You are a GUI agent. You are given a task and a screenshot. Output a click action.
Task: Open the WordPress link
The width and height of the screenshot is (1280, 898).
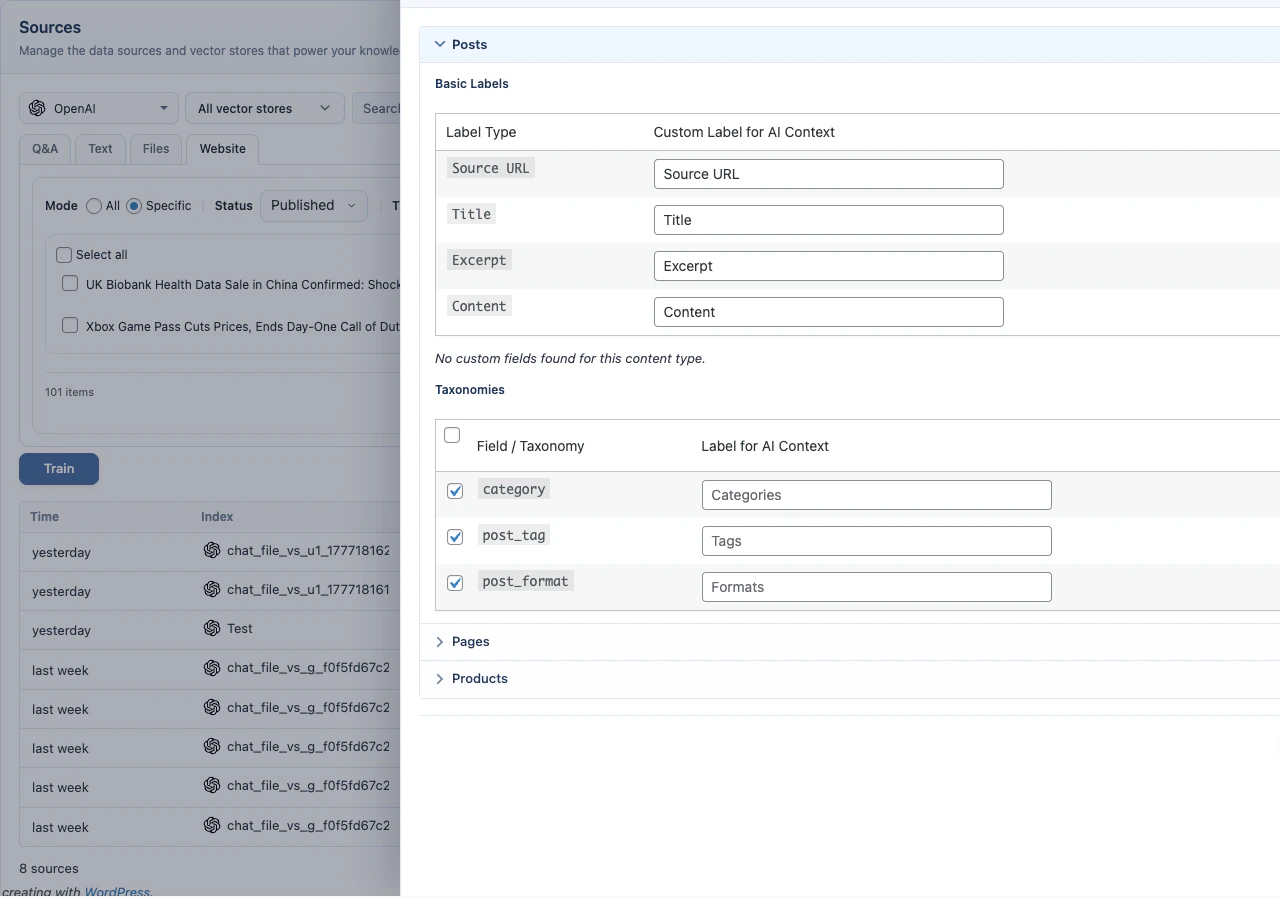tap(116, 891)
